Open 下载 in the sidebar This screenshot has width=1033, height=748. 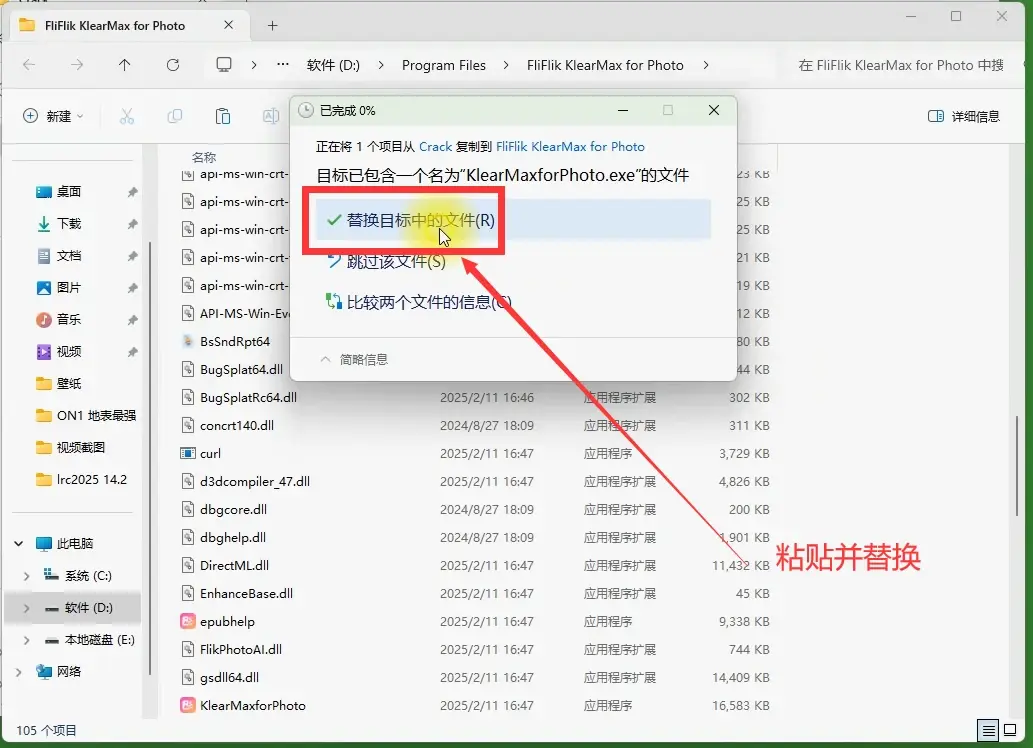tap(69, 223)
